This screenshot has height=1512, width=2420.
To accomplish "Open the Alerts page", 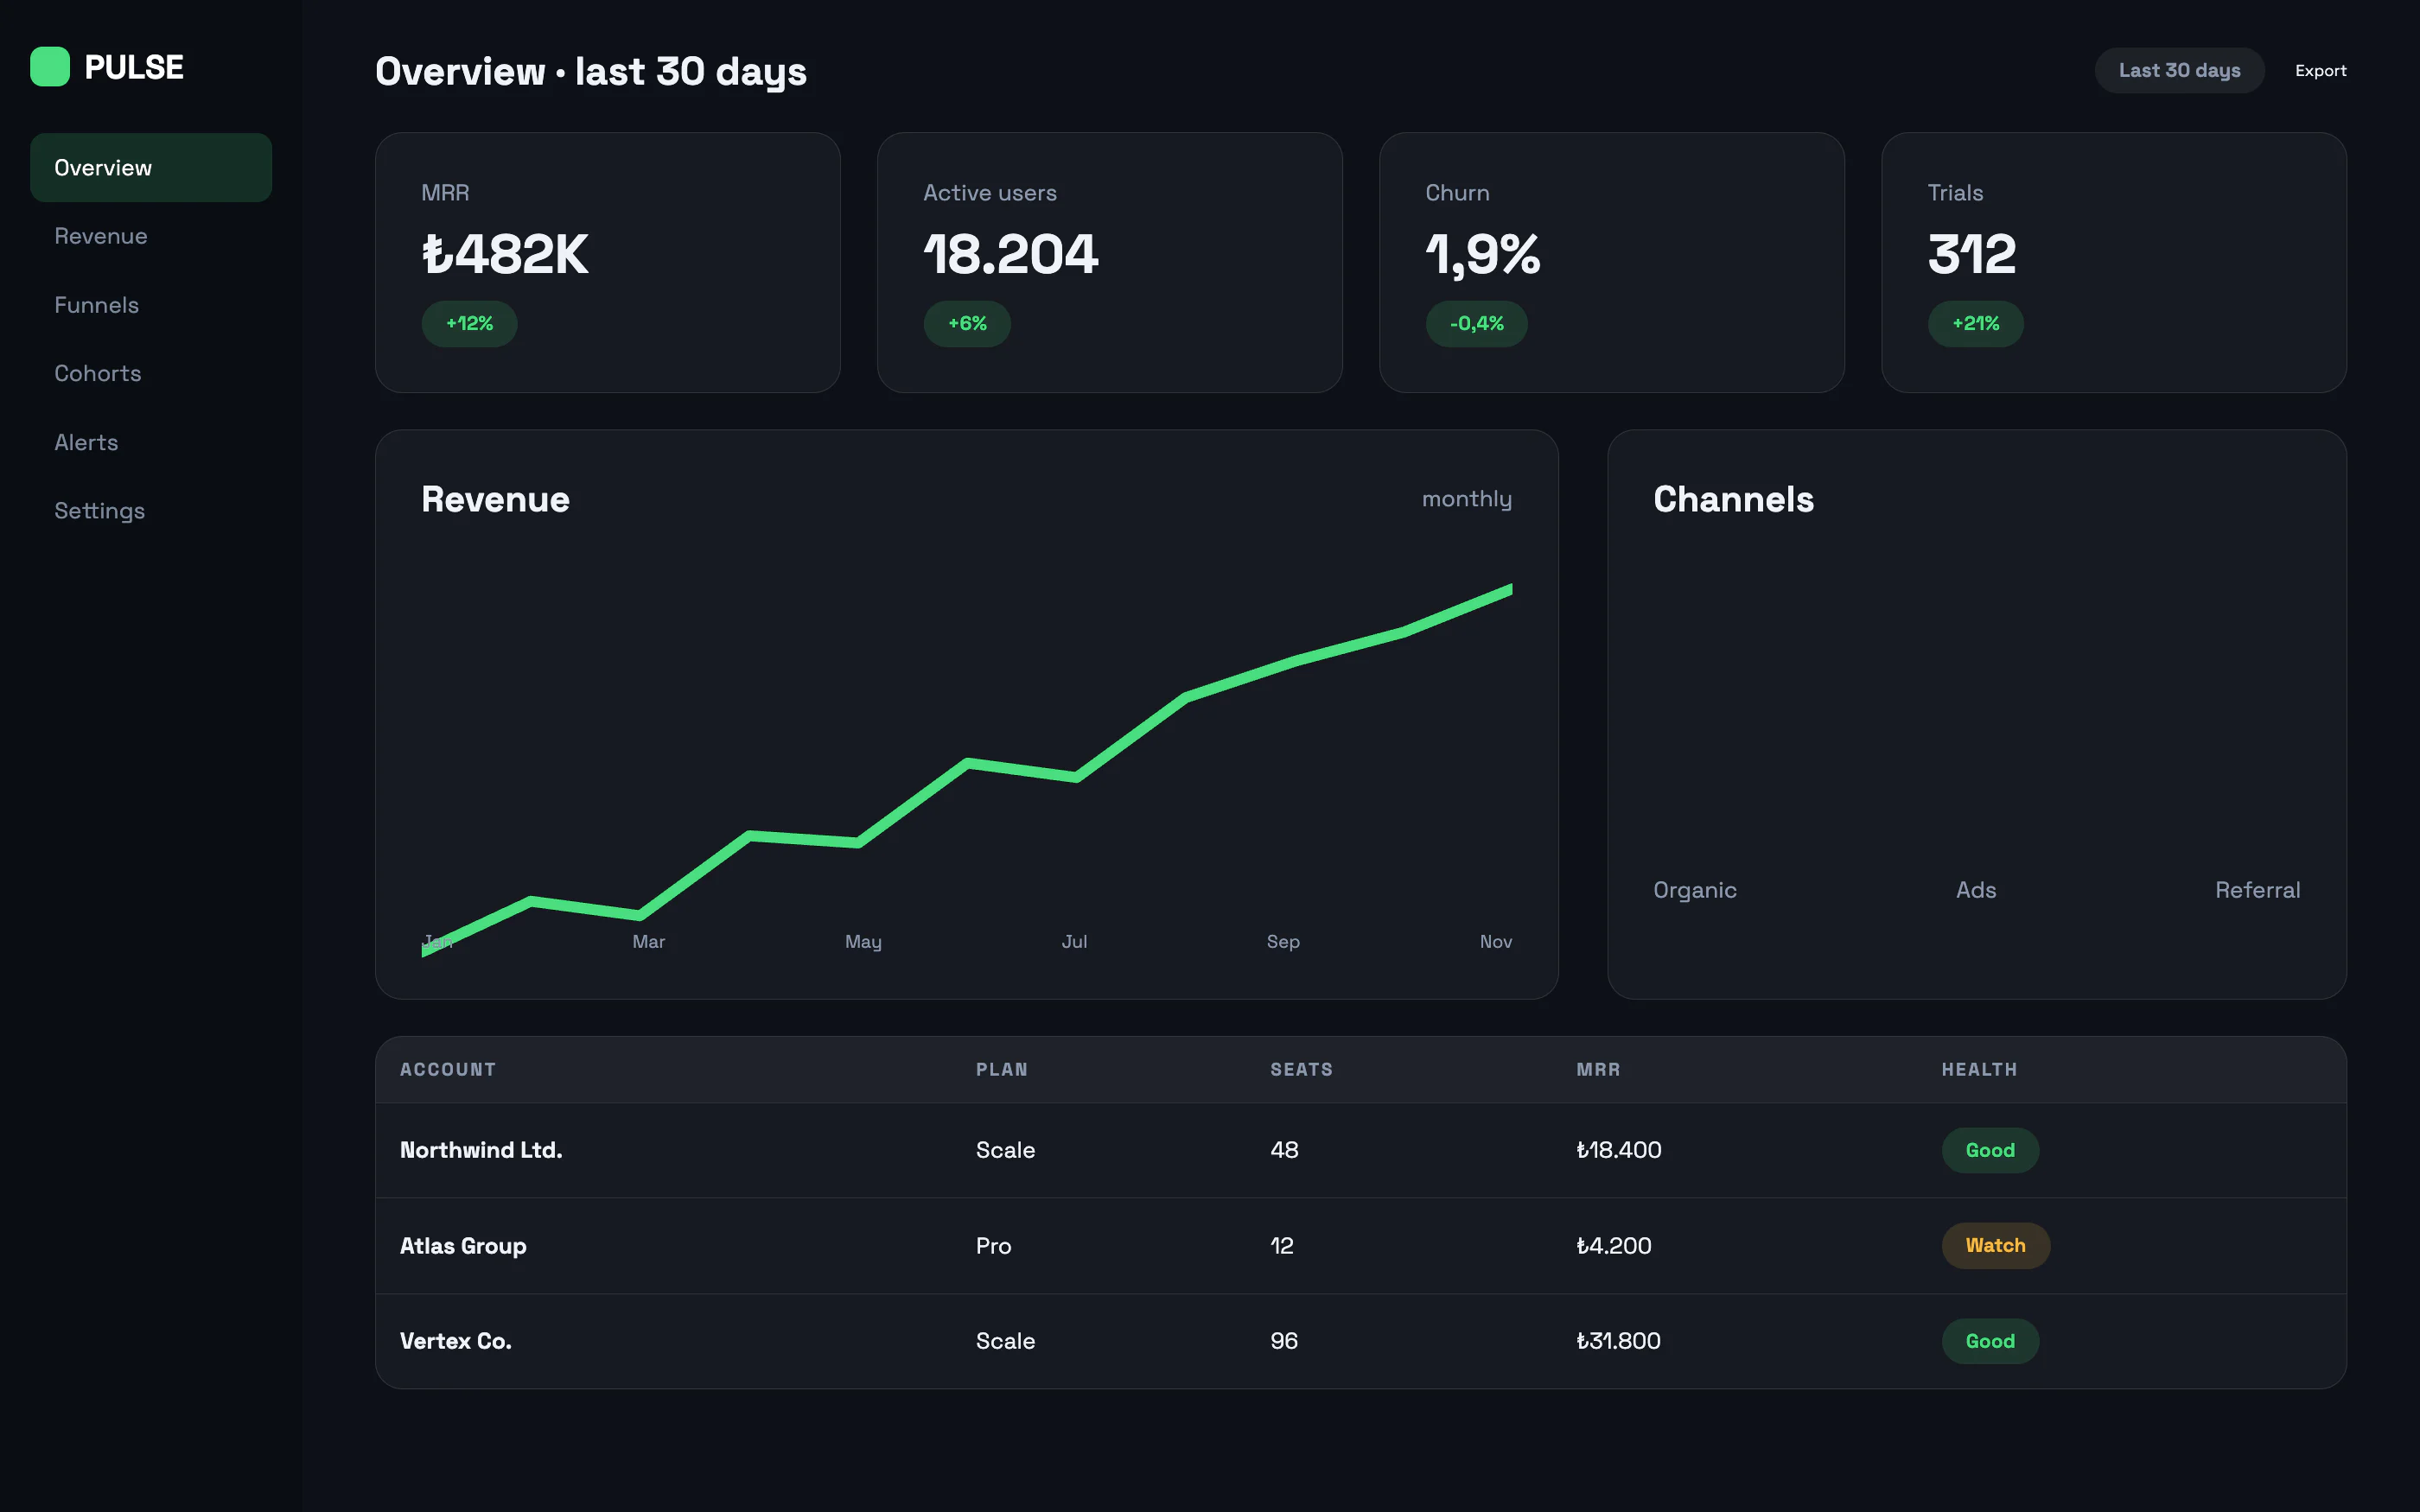I will coord(151,442).
